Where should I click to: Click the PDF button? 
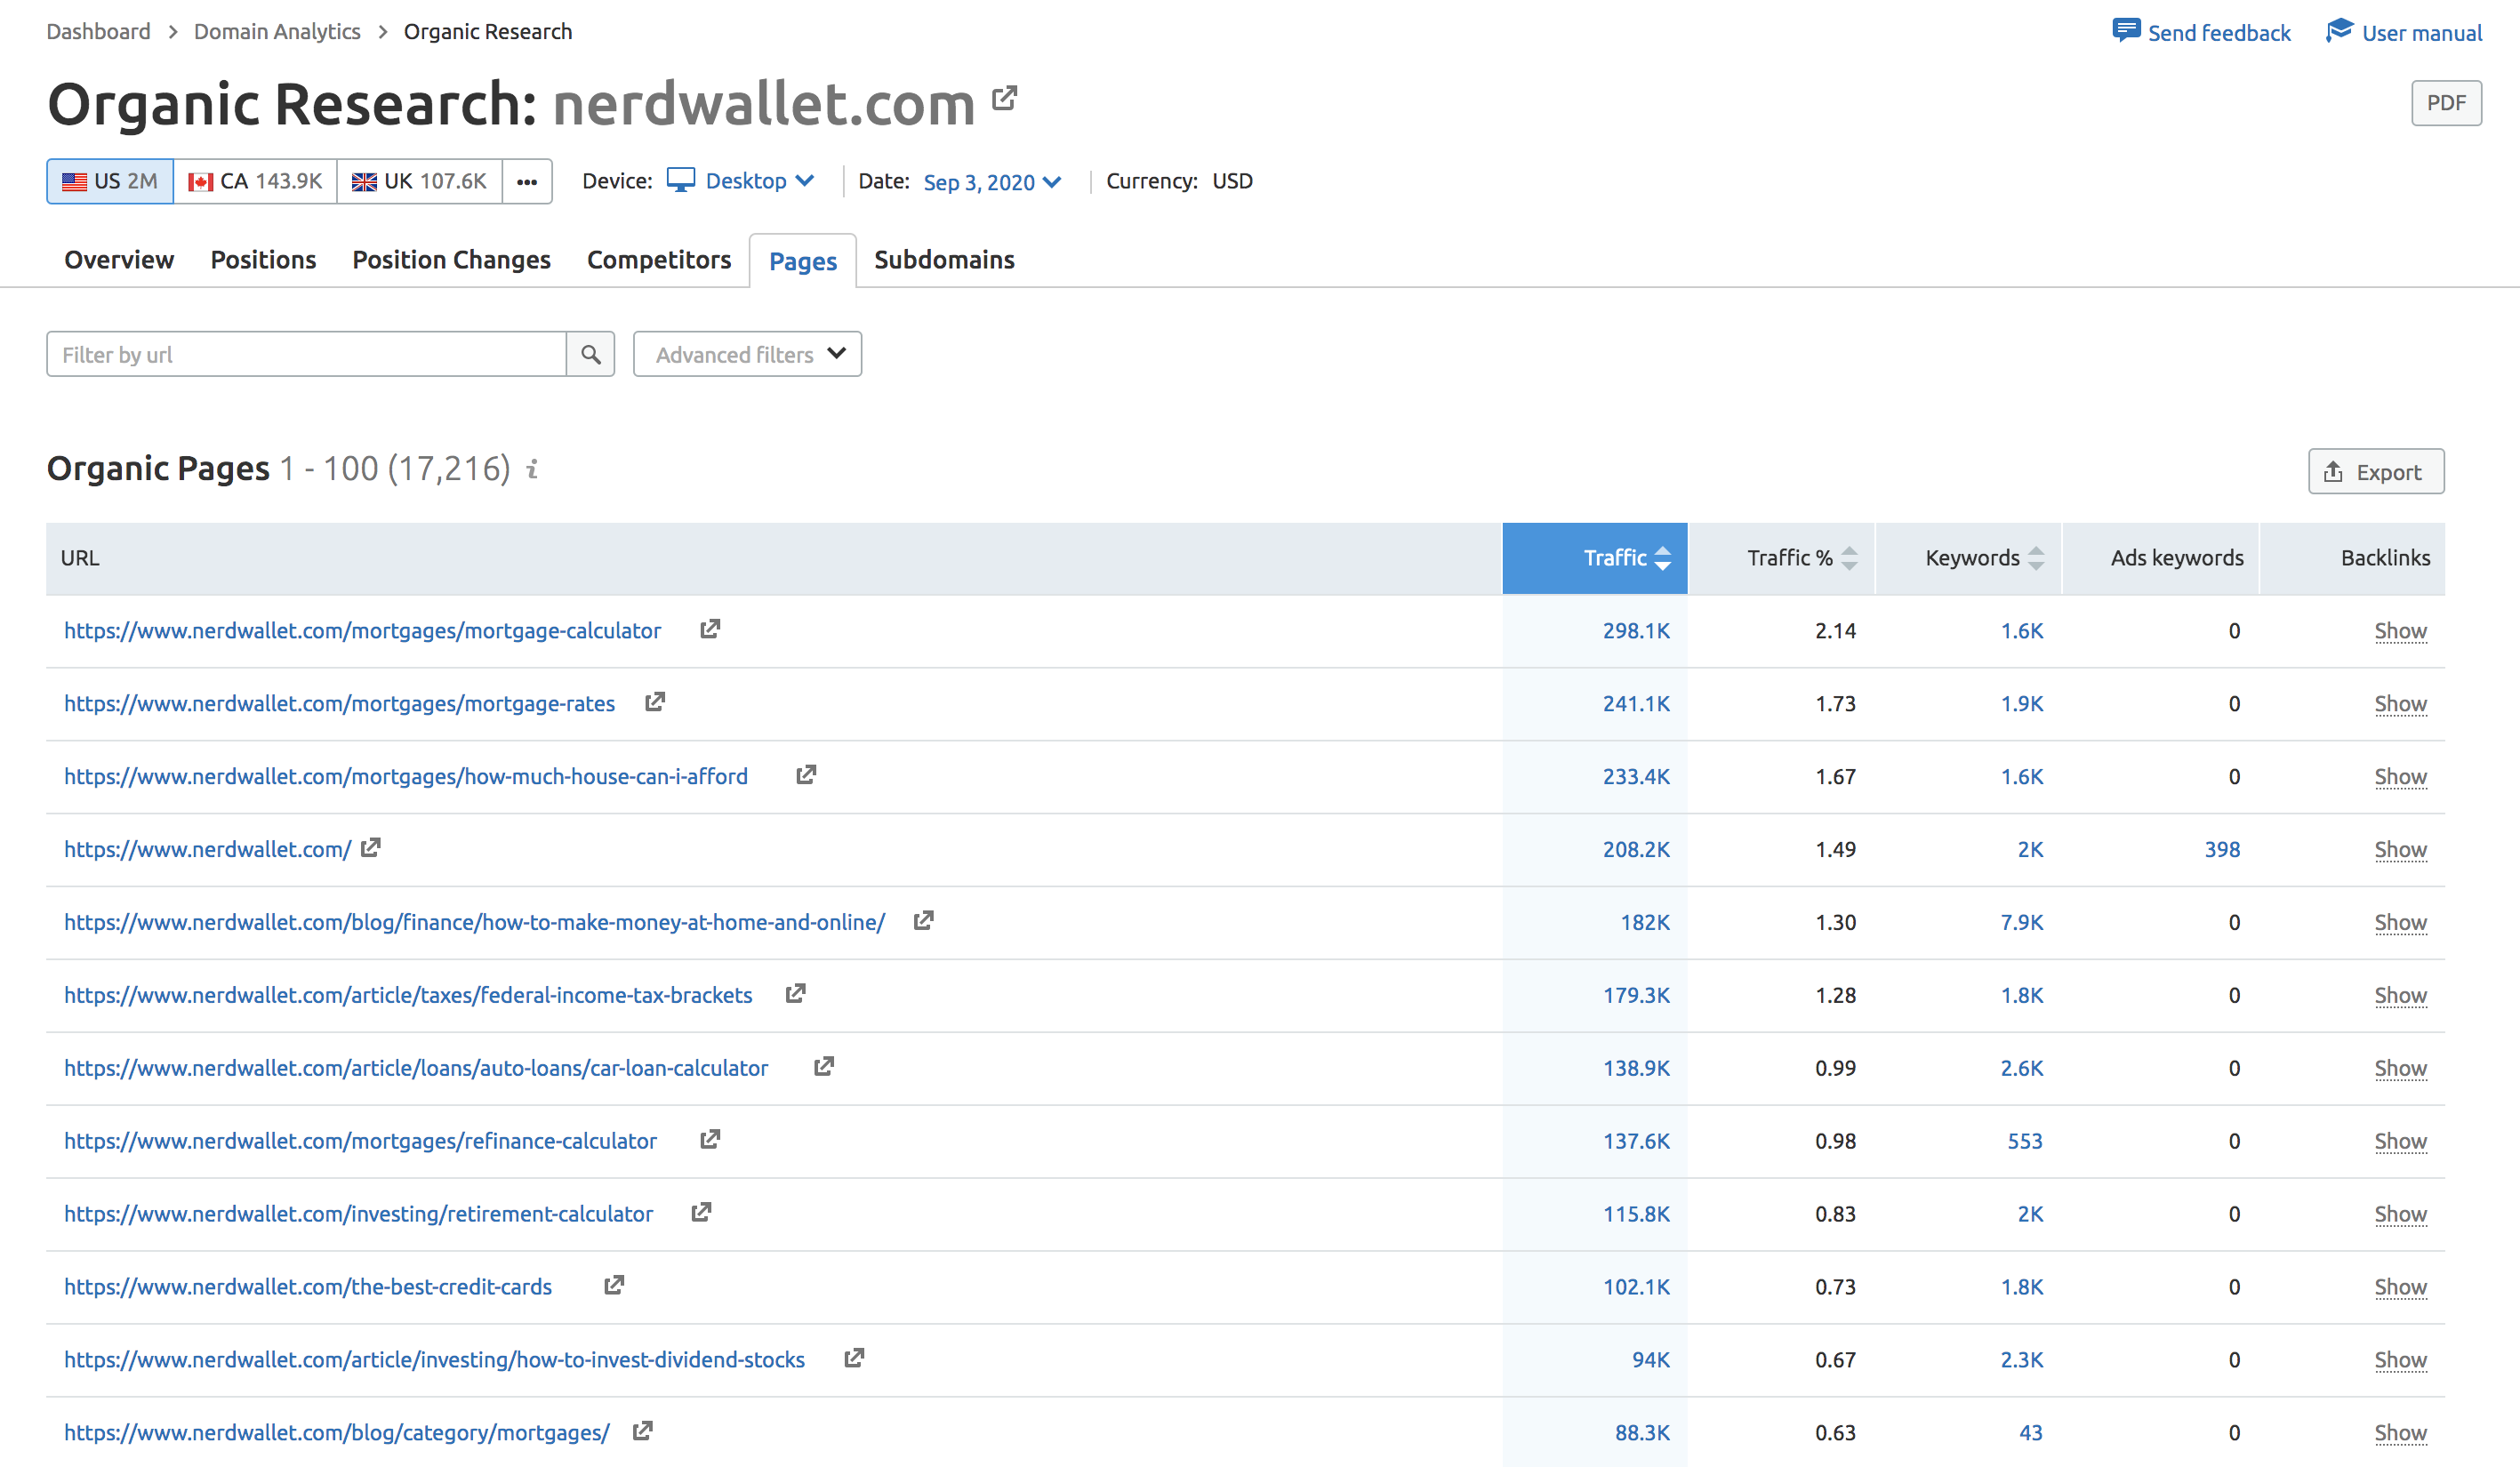(x=2446, y=103)
